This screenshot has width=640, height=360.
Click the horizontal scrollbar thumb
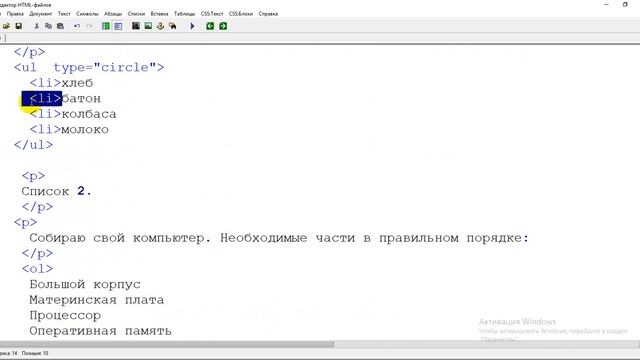tap(167, 344)
